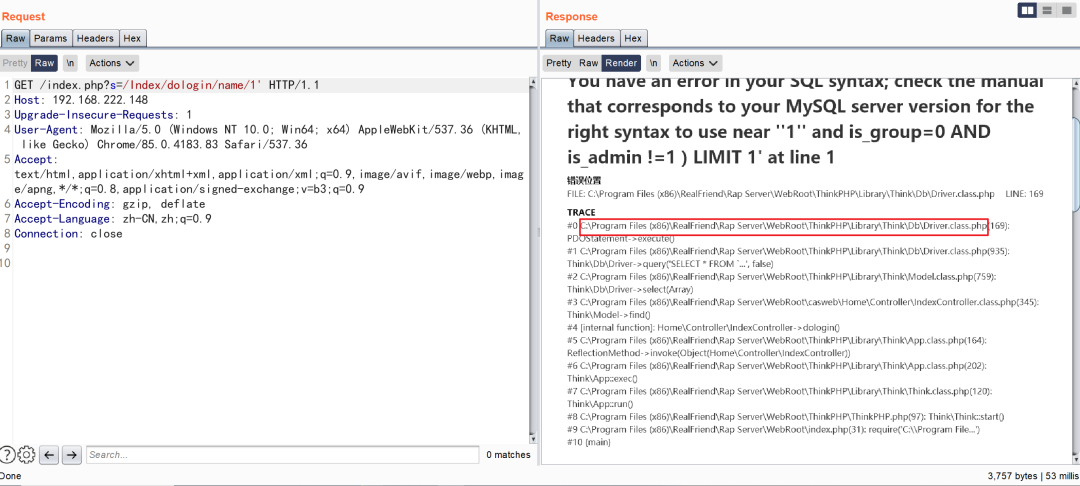Click trace #6 App.class.php(202) line
Viewport: 1080px width, 486px height.
coord(777,366)
